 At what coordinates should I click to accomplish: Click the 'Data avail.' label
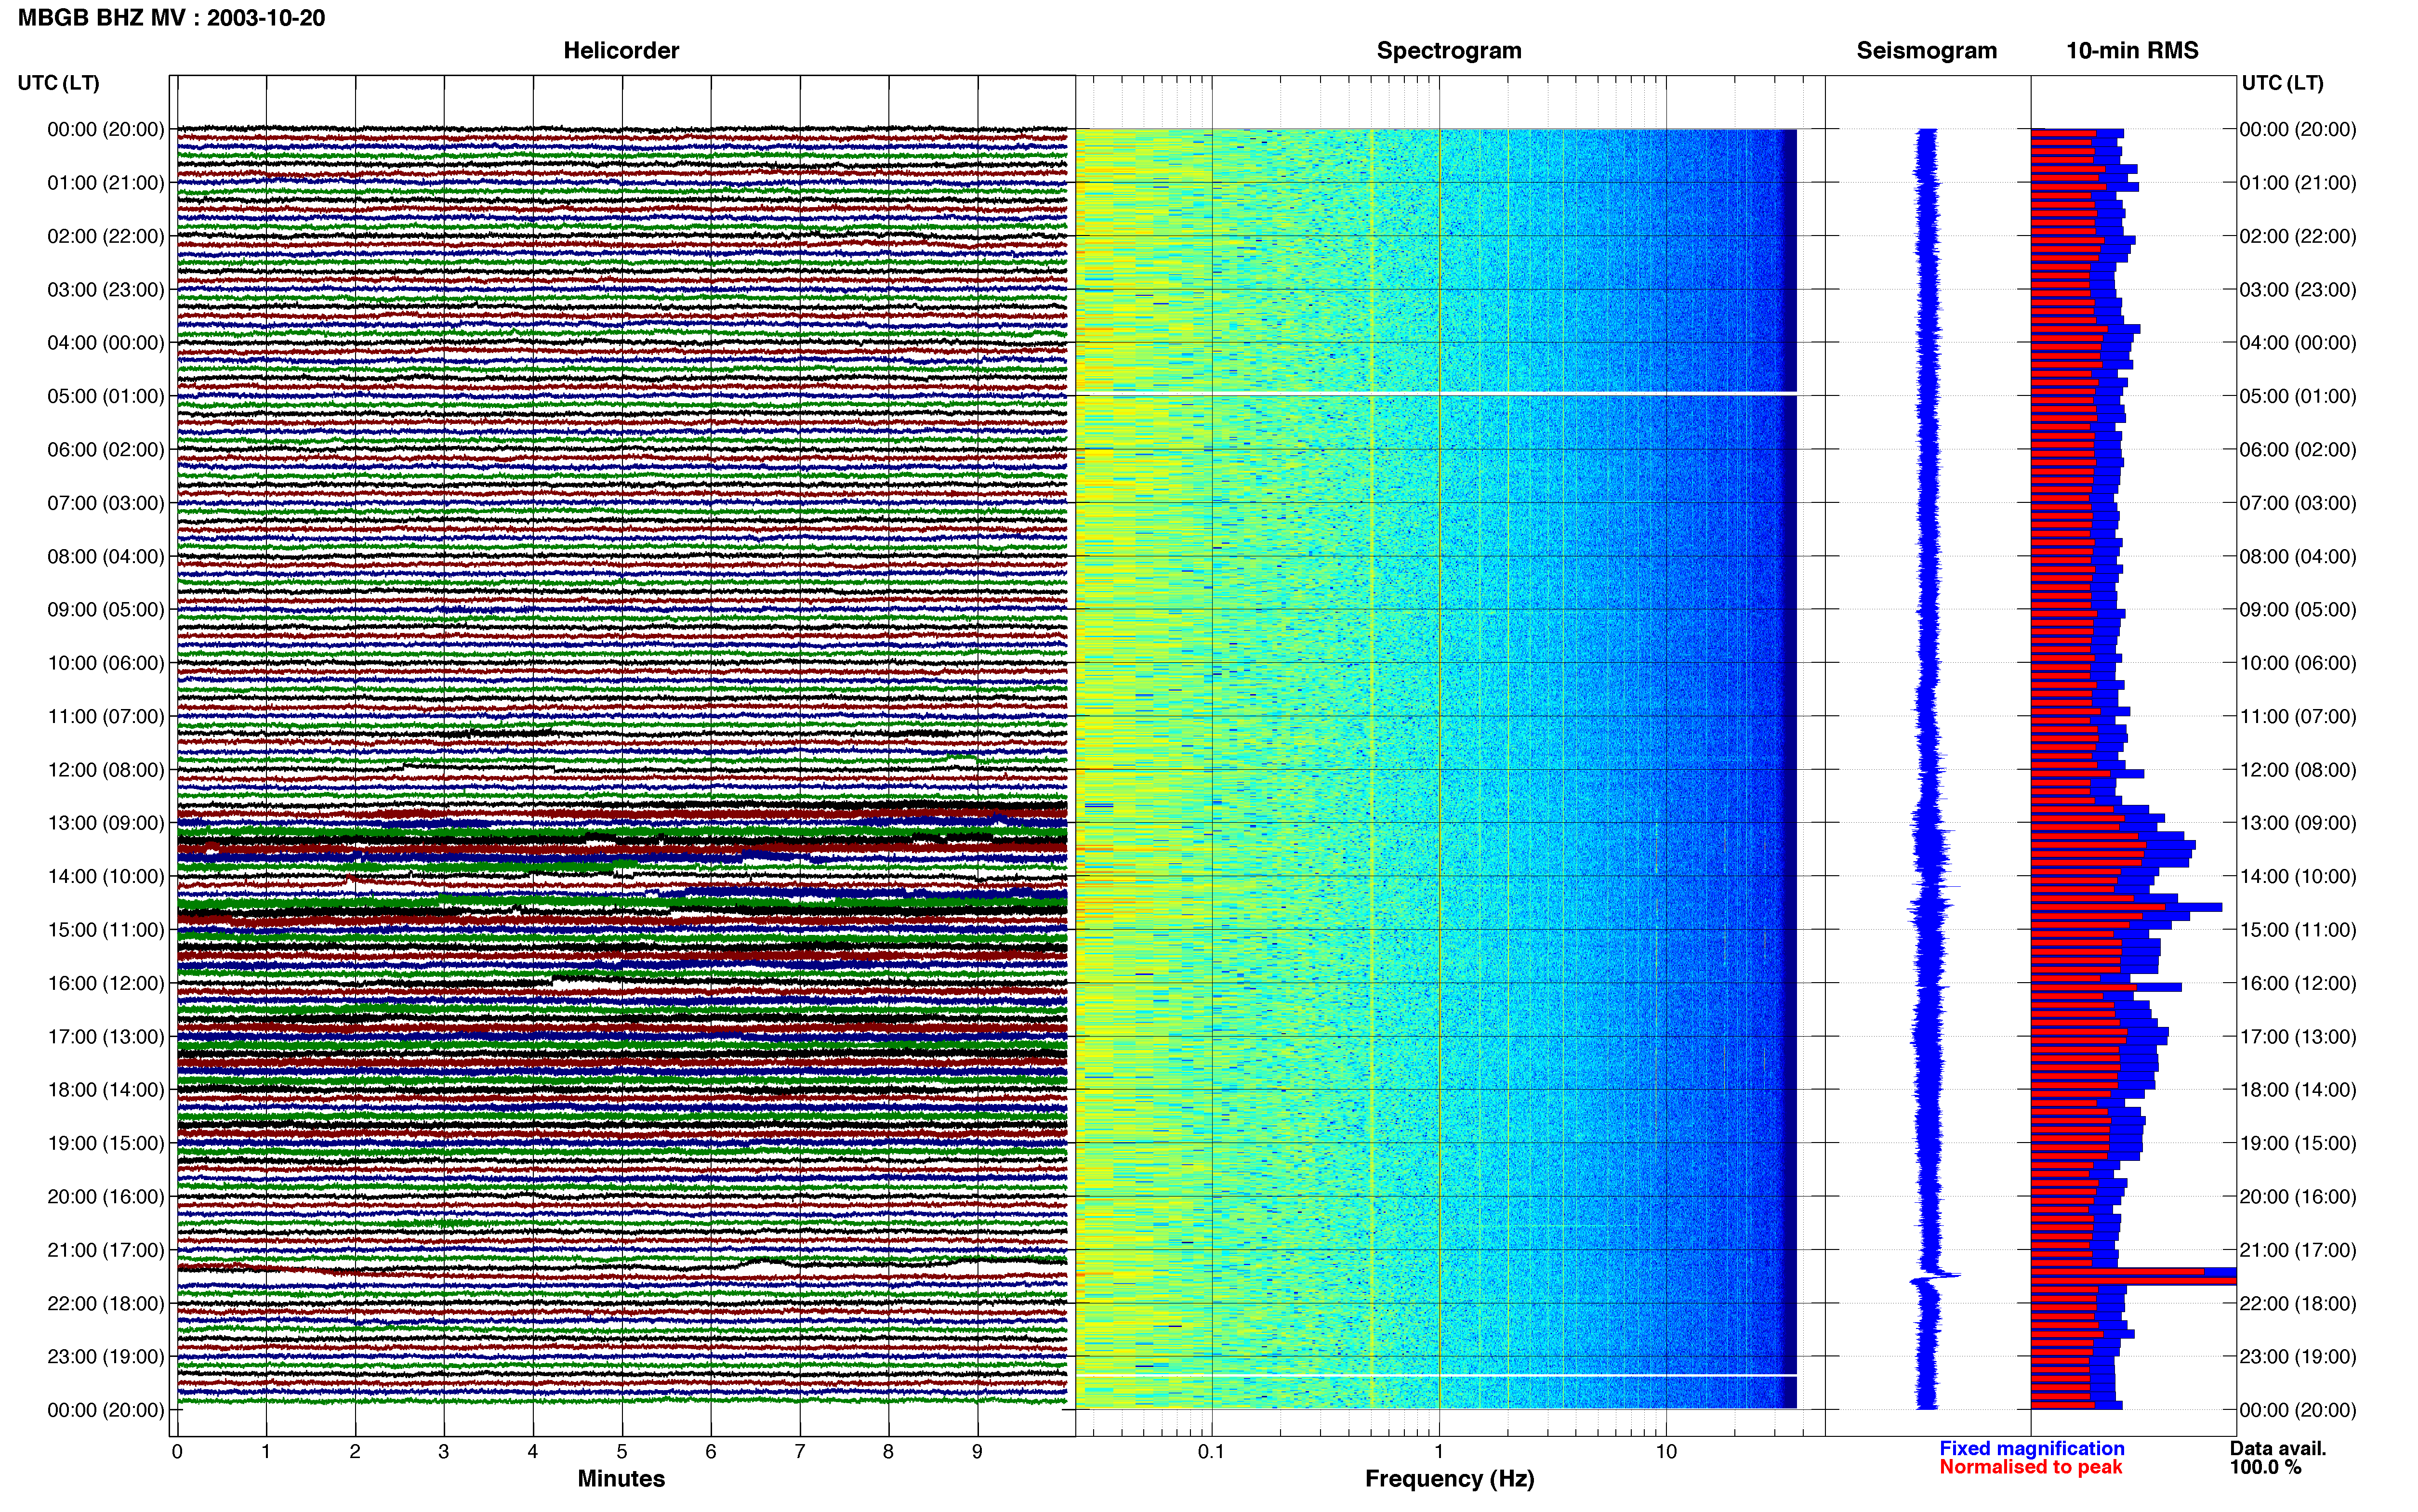coord(2278,1448)
